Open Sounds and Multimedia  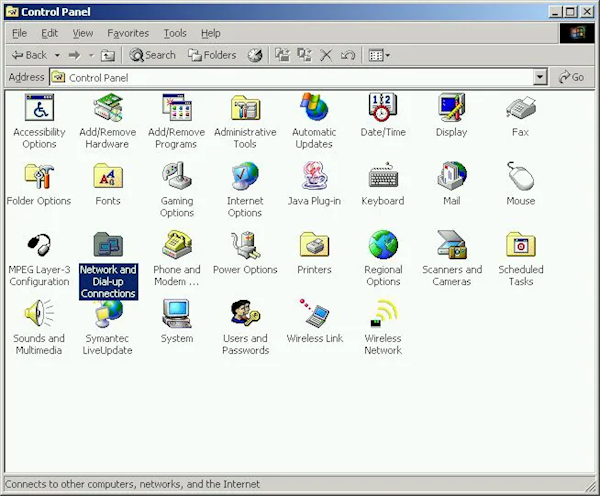click(x=39, y=315)
